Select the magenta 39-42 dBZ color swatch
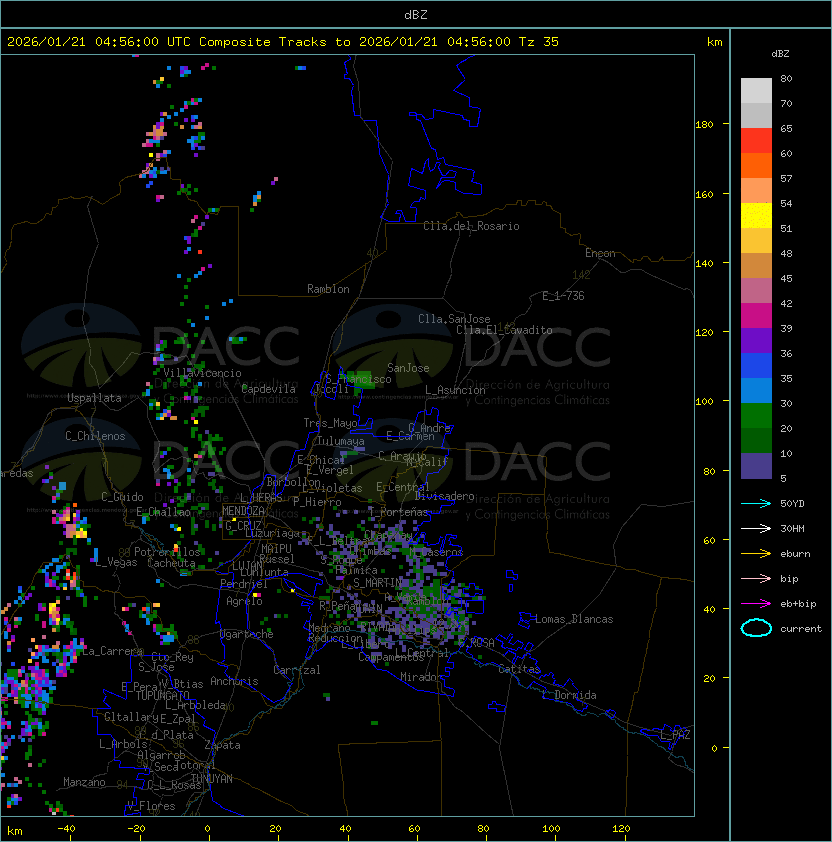The height and width of the screenshot is (842, 832). coord(756,316)
